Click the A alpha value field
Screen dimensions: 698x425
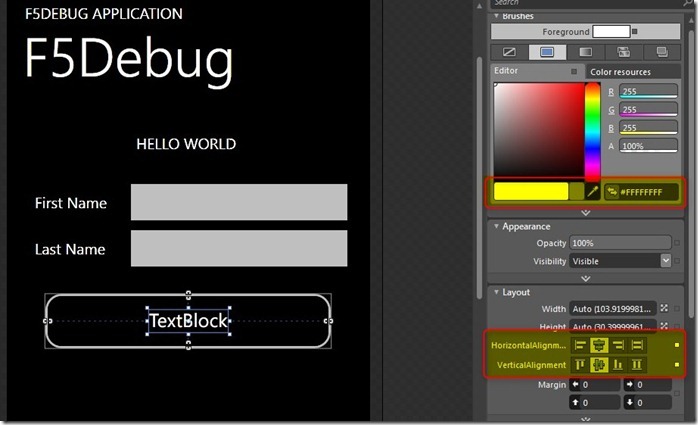(x=648, y=146)
